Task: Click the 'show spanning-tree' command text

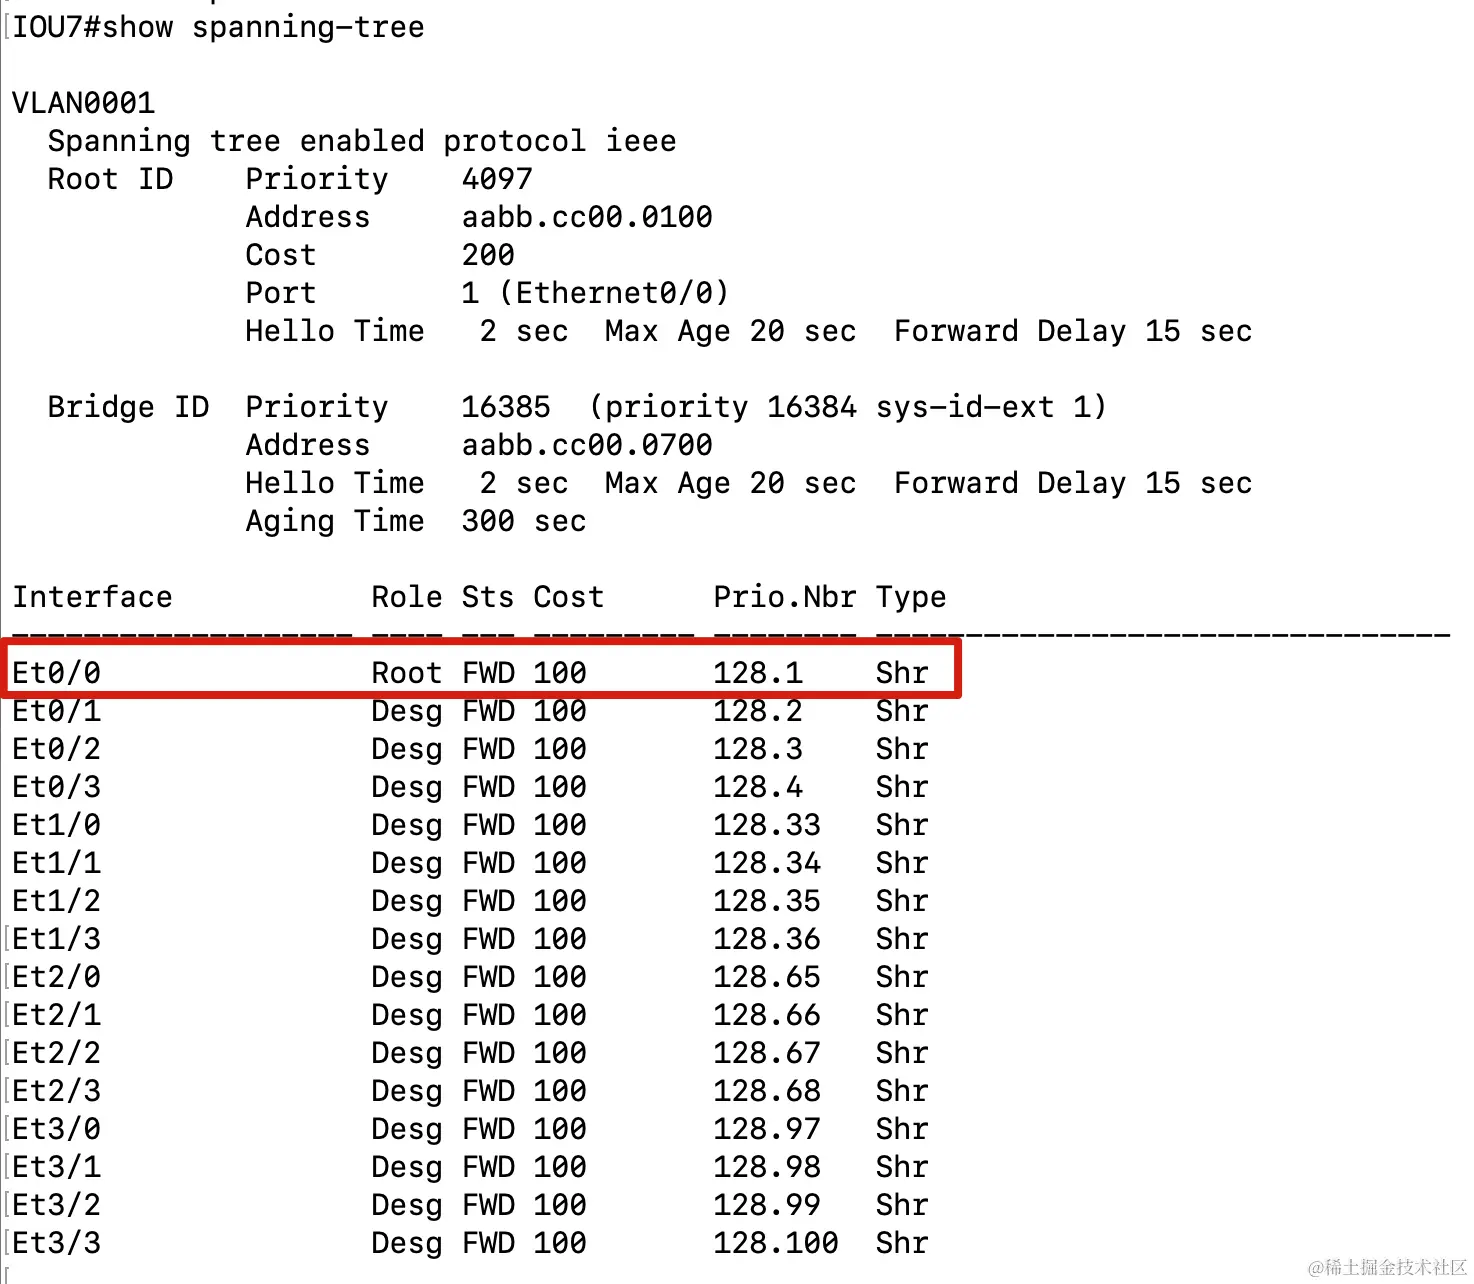Action: [x=263, y=27]
